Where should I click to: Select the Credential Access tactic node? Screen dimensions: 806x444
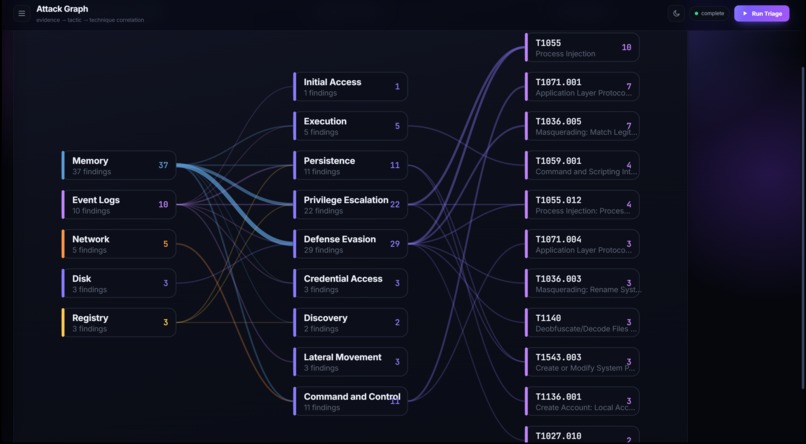coord(350,283)
